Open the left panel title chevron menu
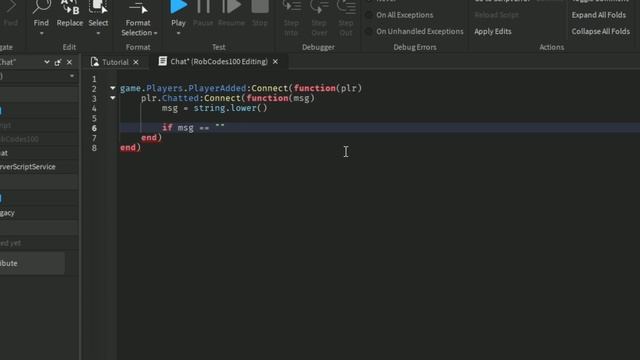Image resolution: width=640 pixels, height=360 pixels. (47, 62)
